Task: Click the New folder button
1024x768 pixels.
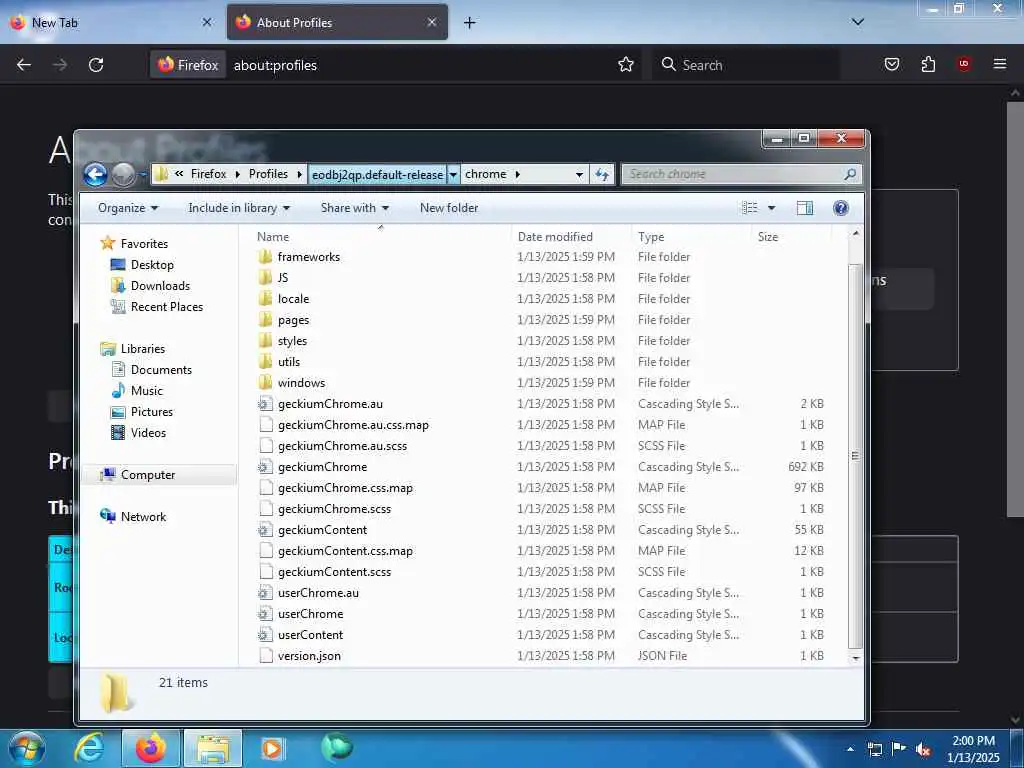Action: [x=449, y=208]
